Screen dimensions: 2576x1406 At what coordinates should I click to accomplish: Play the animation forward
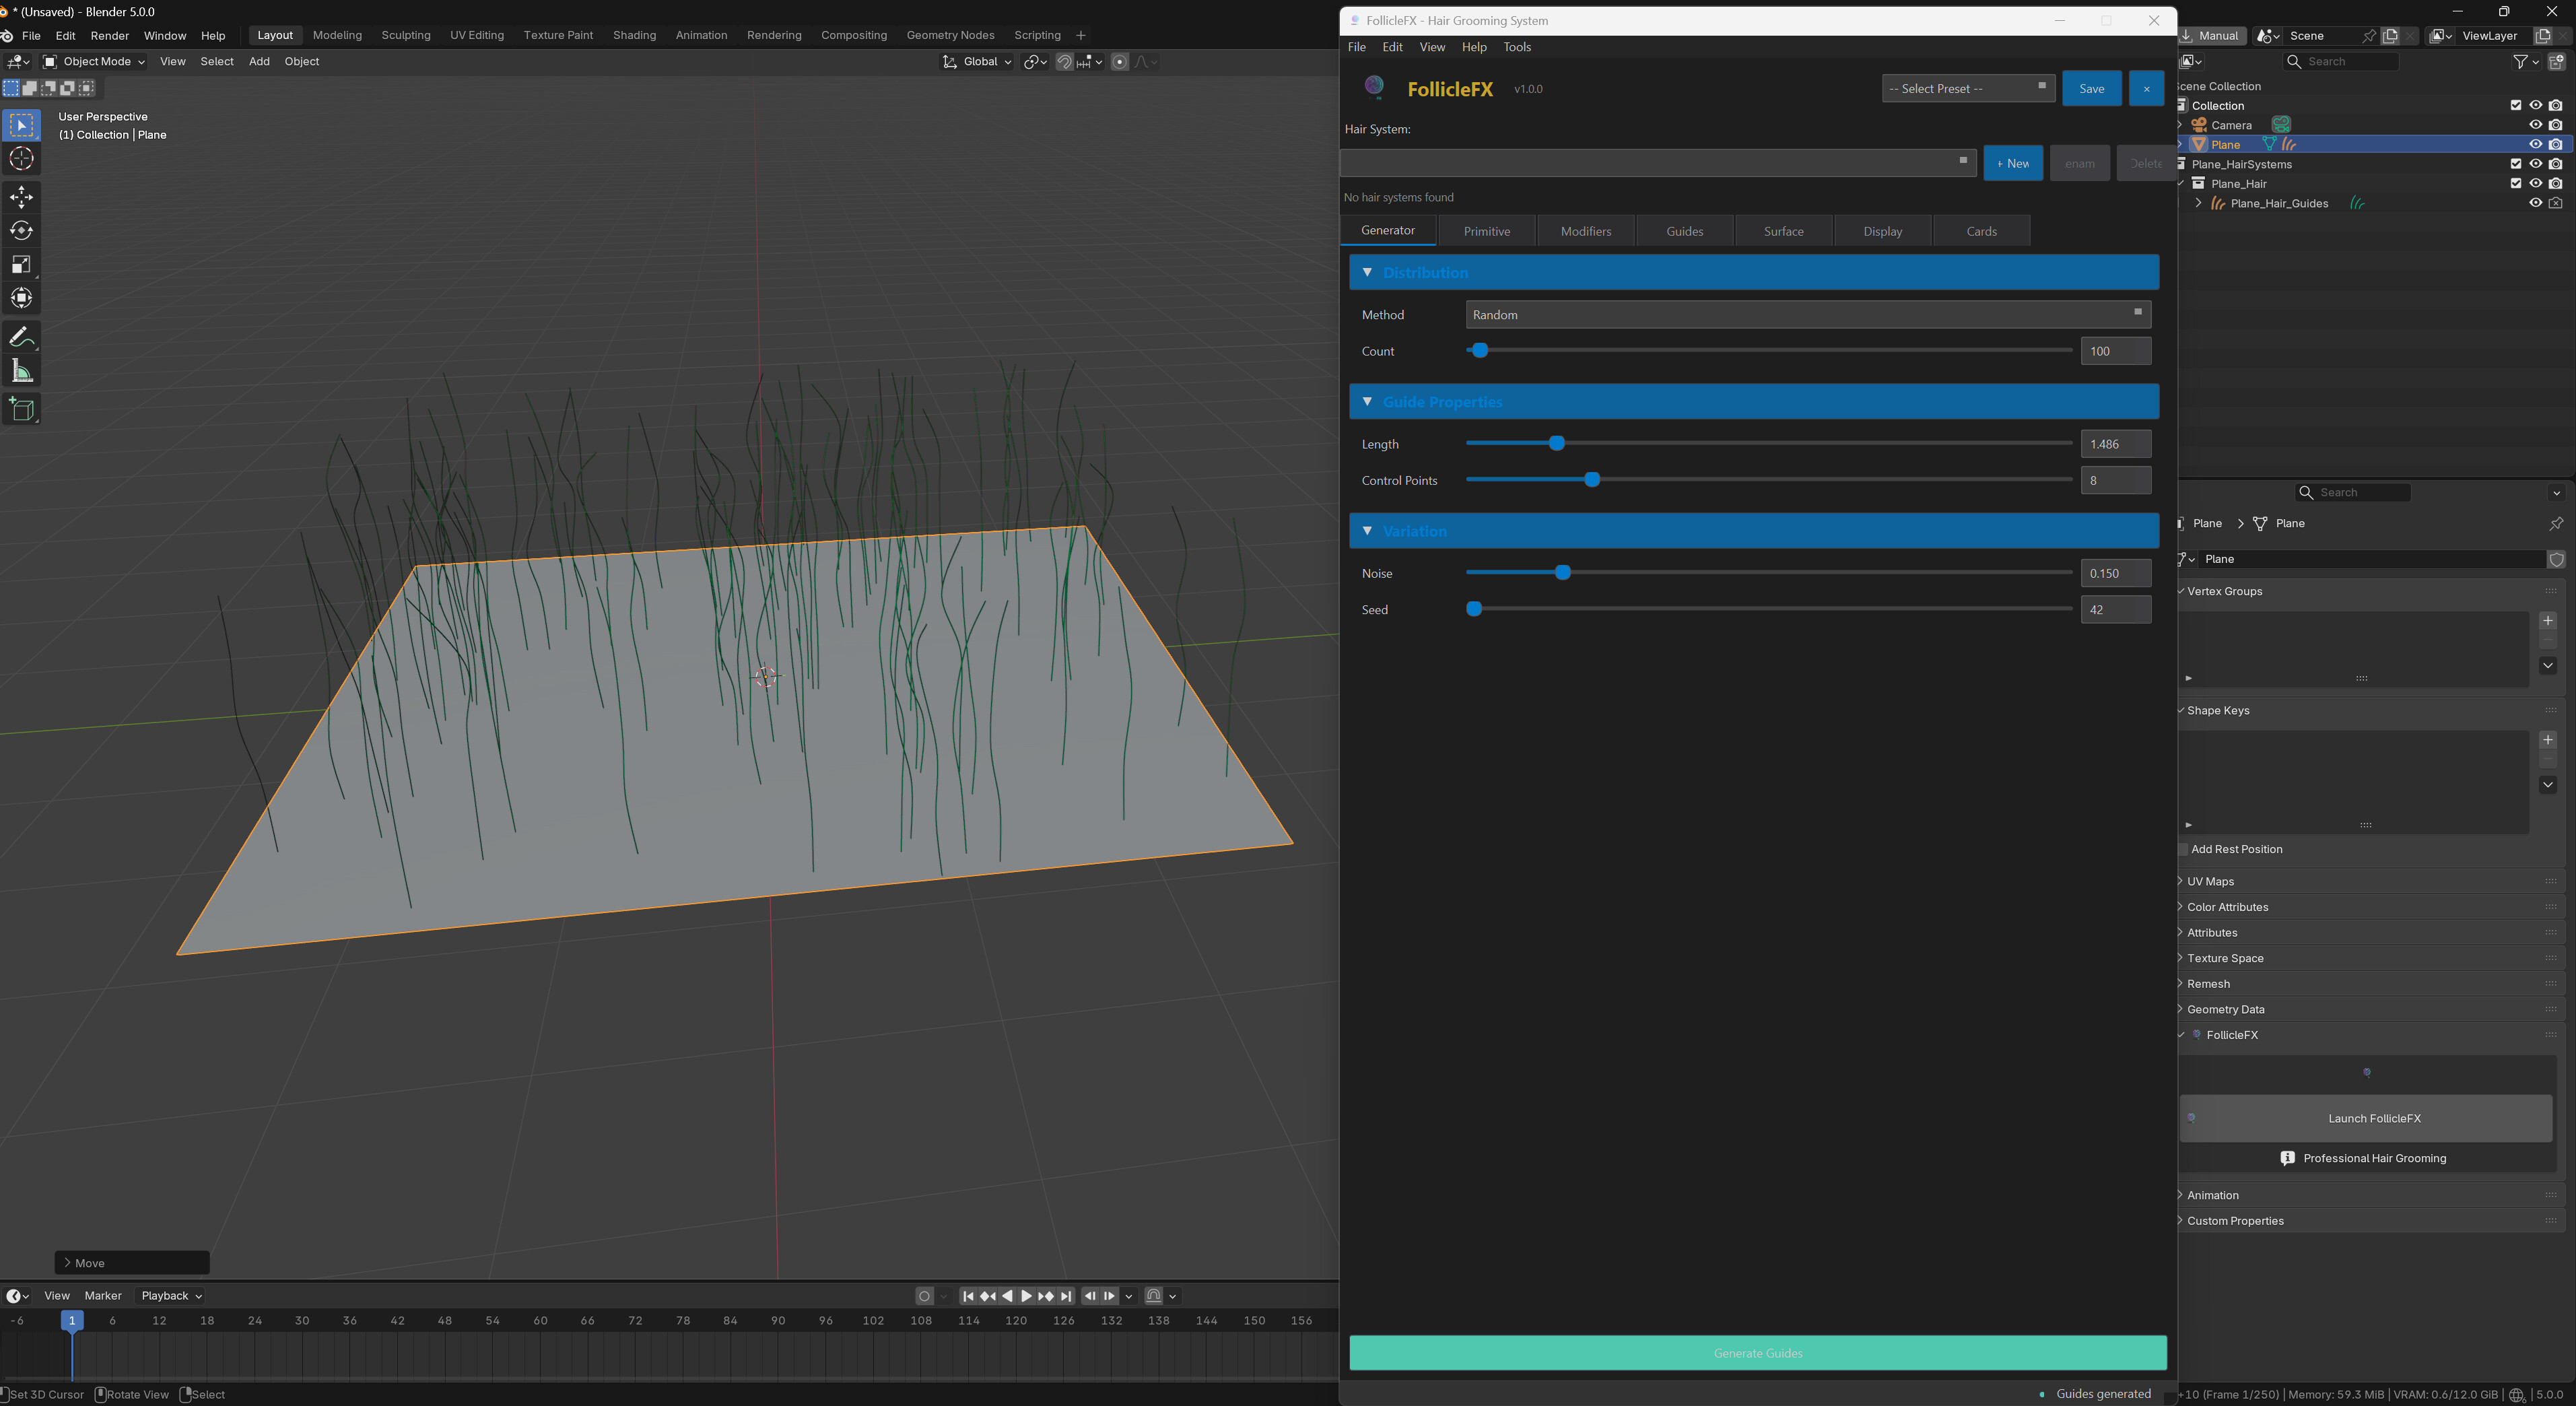[x=1026, y=1296]
